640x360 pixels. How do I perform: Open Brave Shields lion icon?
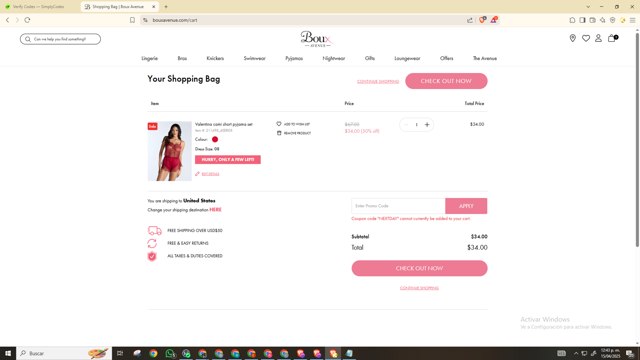coord(482,20)
